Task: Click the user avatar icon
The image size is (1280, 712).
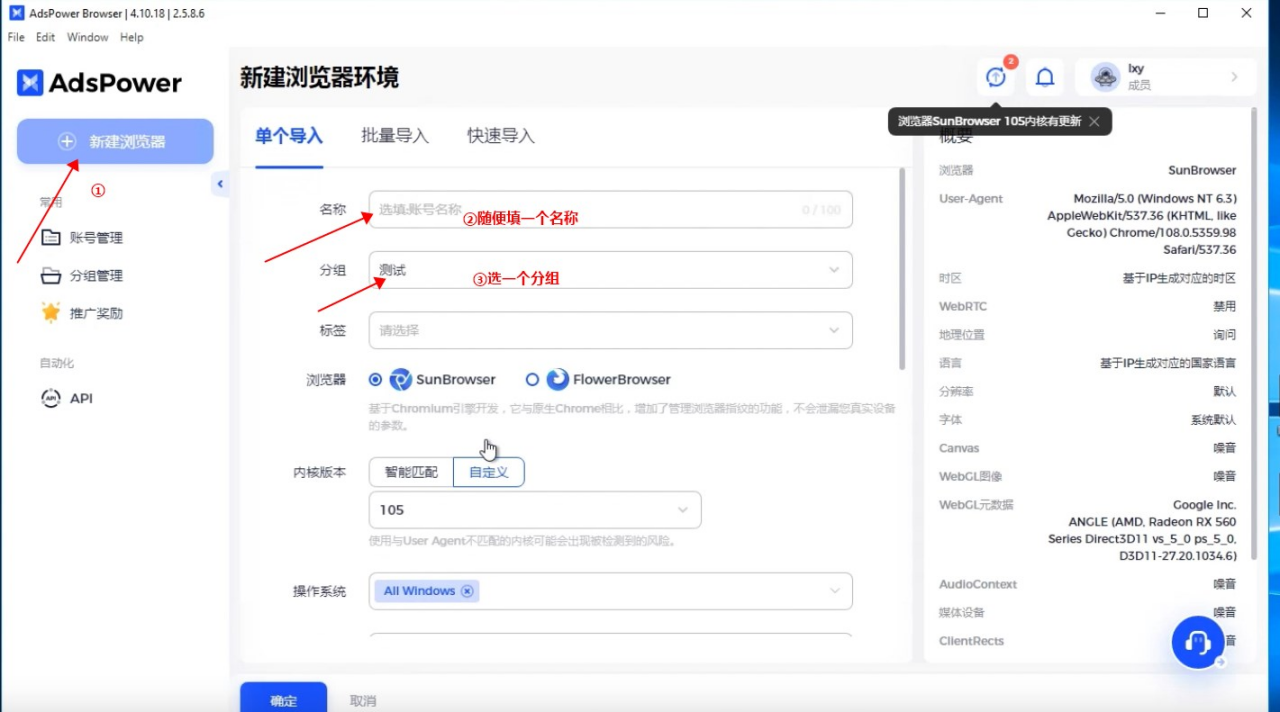Action: (x=1105, y=77)
